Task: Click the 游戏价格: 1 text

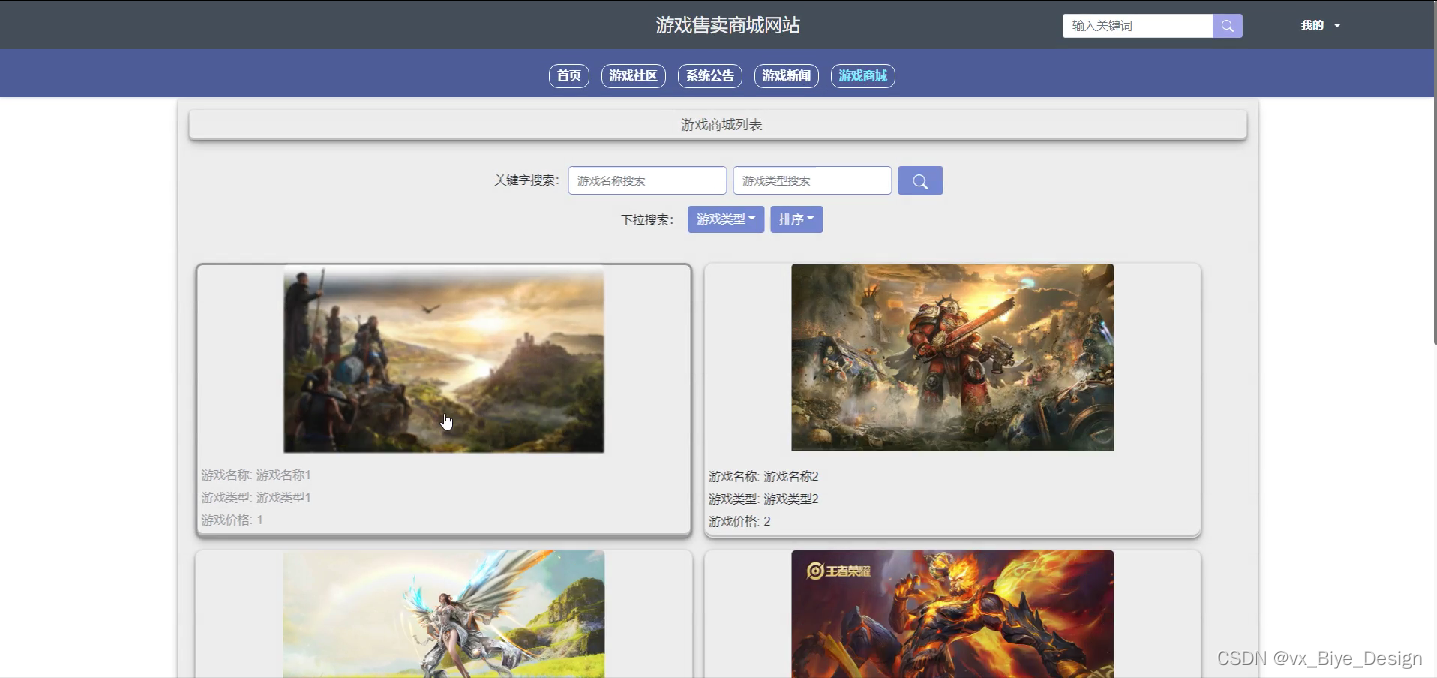Action: tap(232, 520)
